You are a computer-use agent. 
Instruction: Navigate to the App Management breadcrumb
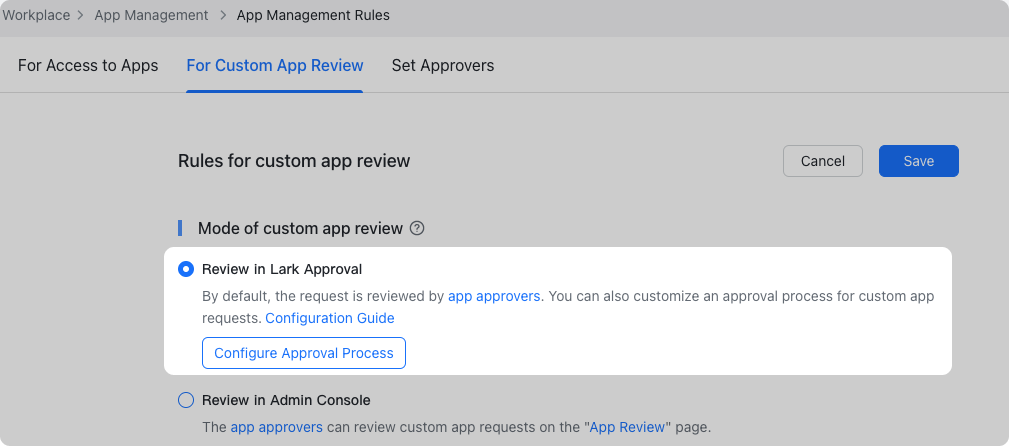coord(151,15)
